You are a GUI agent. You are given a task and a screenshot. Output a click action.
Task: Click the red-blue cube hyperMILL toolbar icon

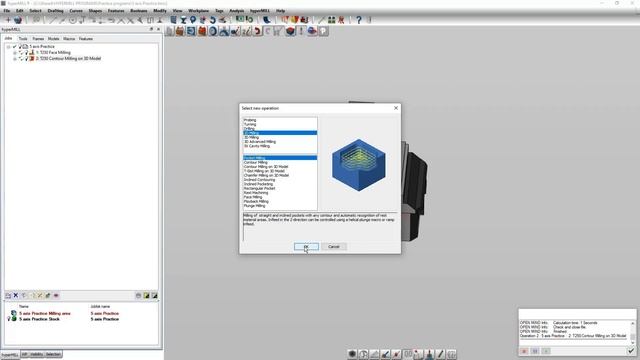point(290,31)
